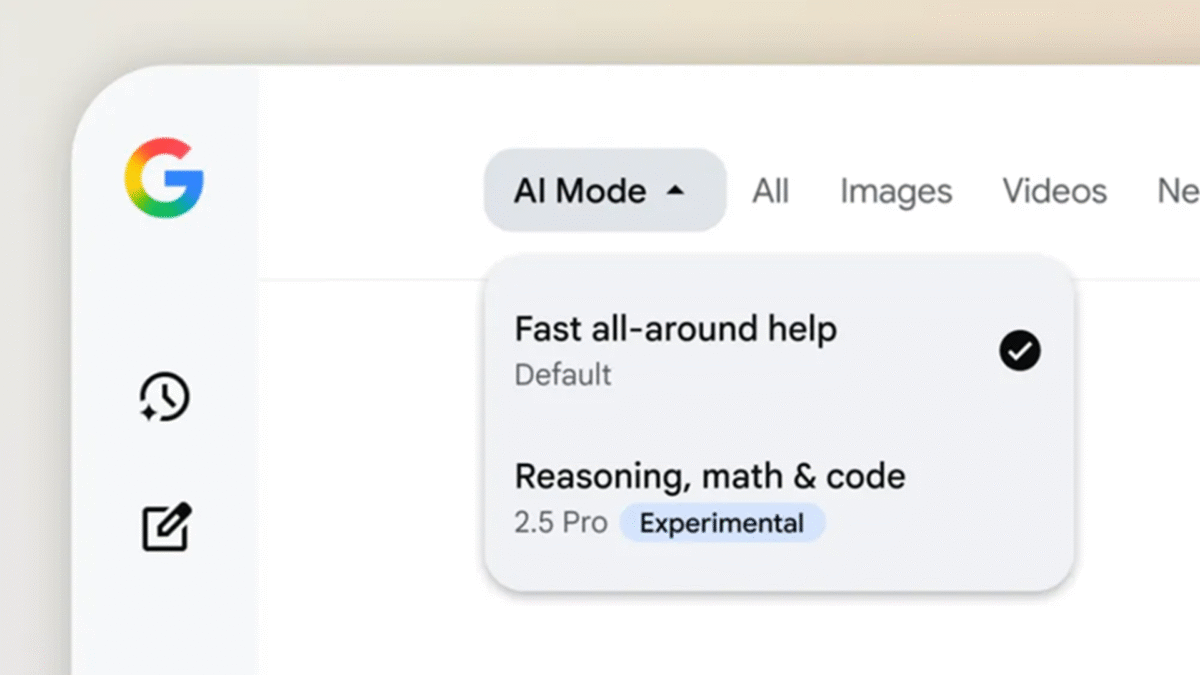This screenshot has width=1200, height=675.
Task: Open the Images search tab
Action: 895,191
